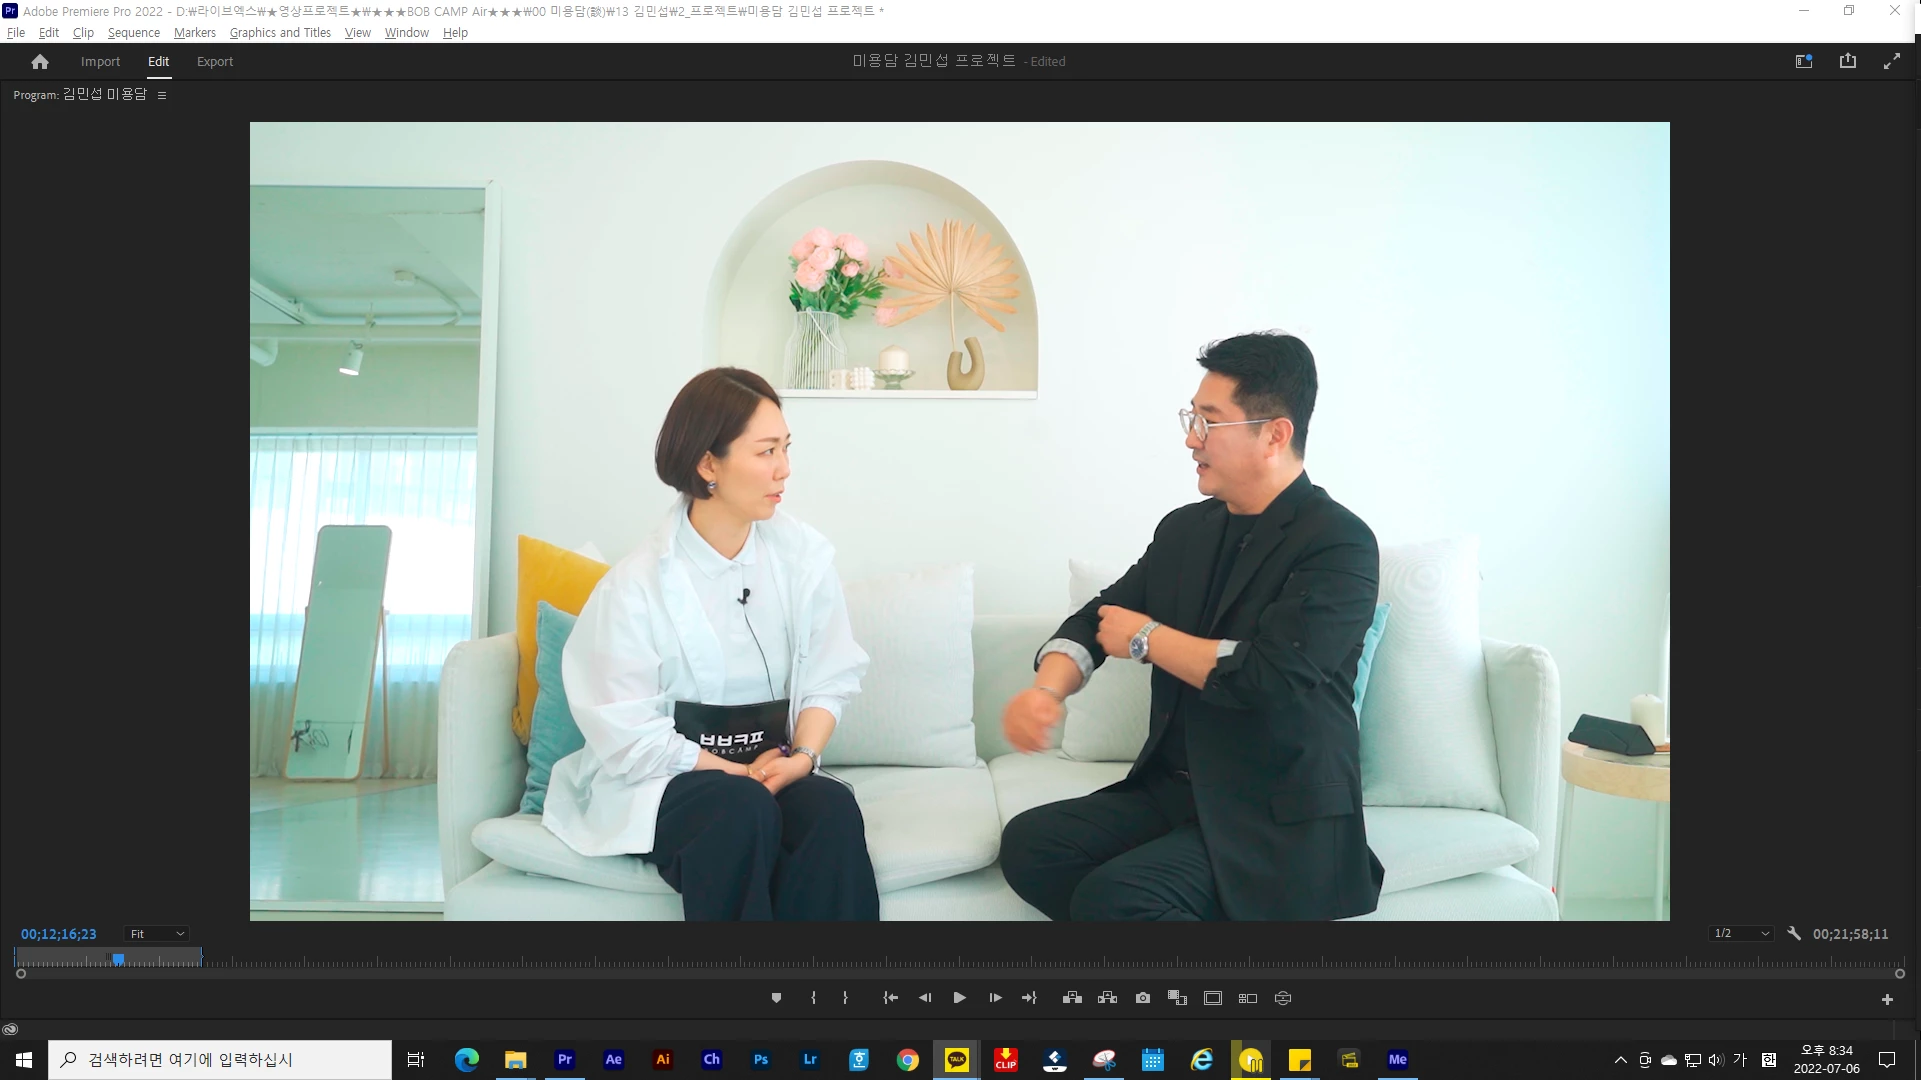The width and height of the screenshot is (1921, 1080).
Task: Toggle VR Video display button
Action: (1283, 998)
